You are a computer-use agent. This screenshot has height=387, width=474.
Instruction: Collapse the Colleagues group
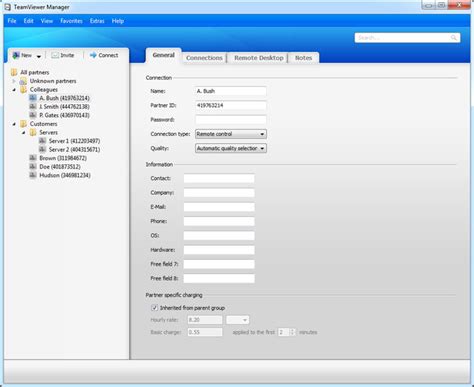pos(14,90)
